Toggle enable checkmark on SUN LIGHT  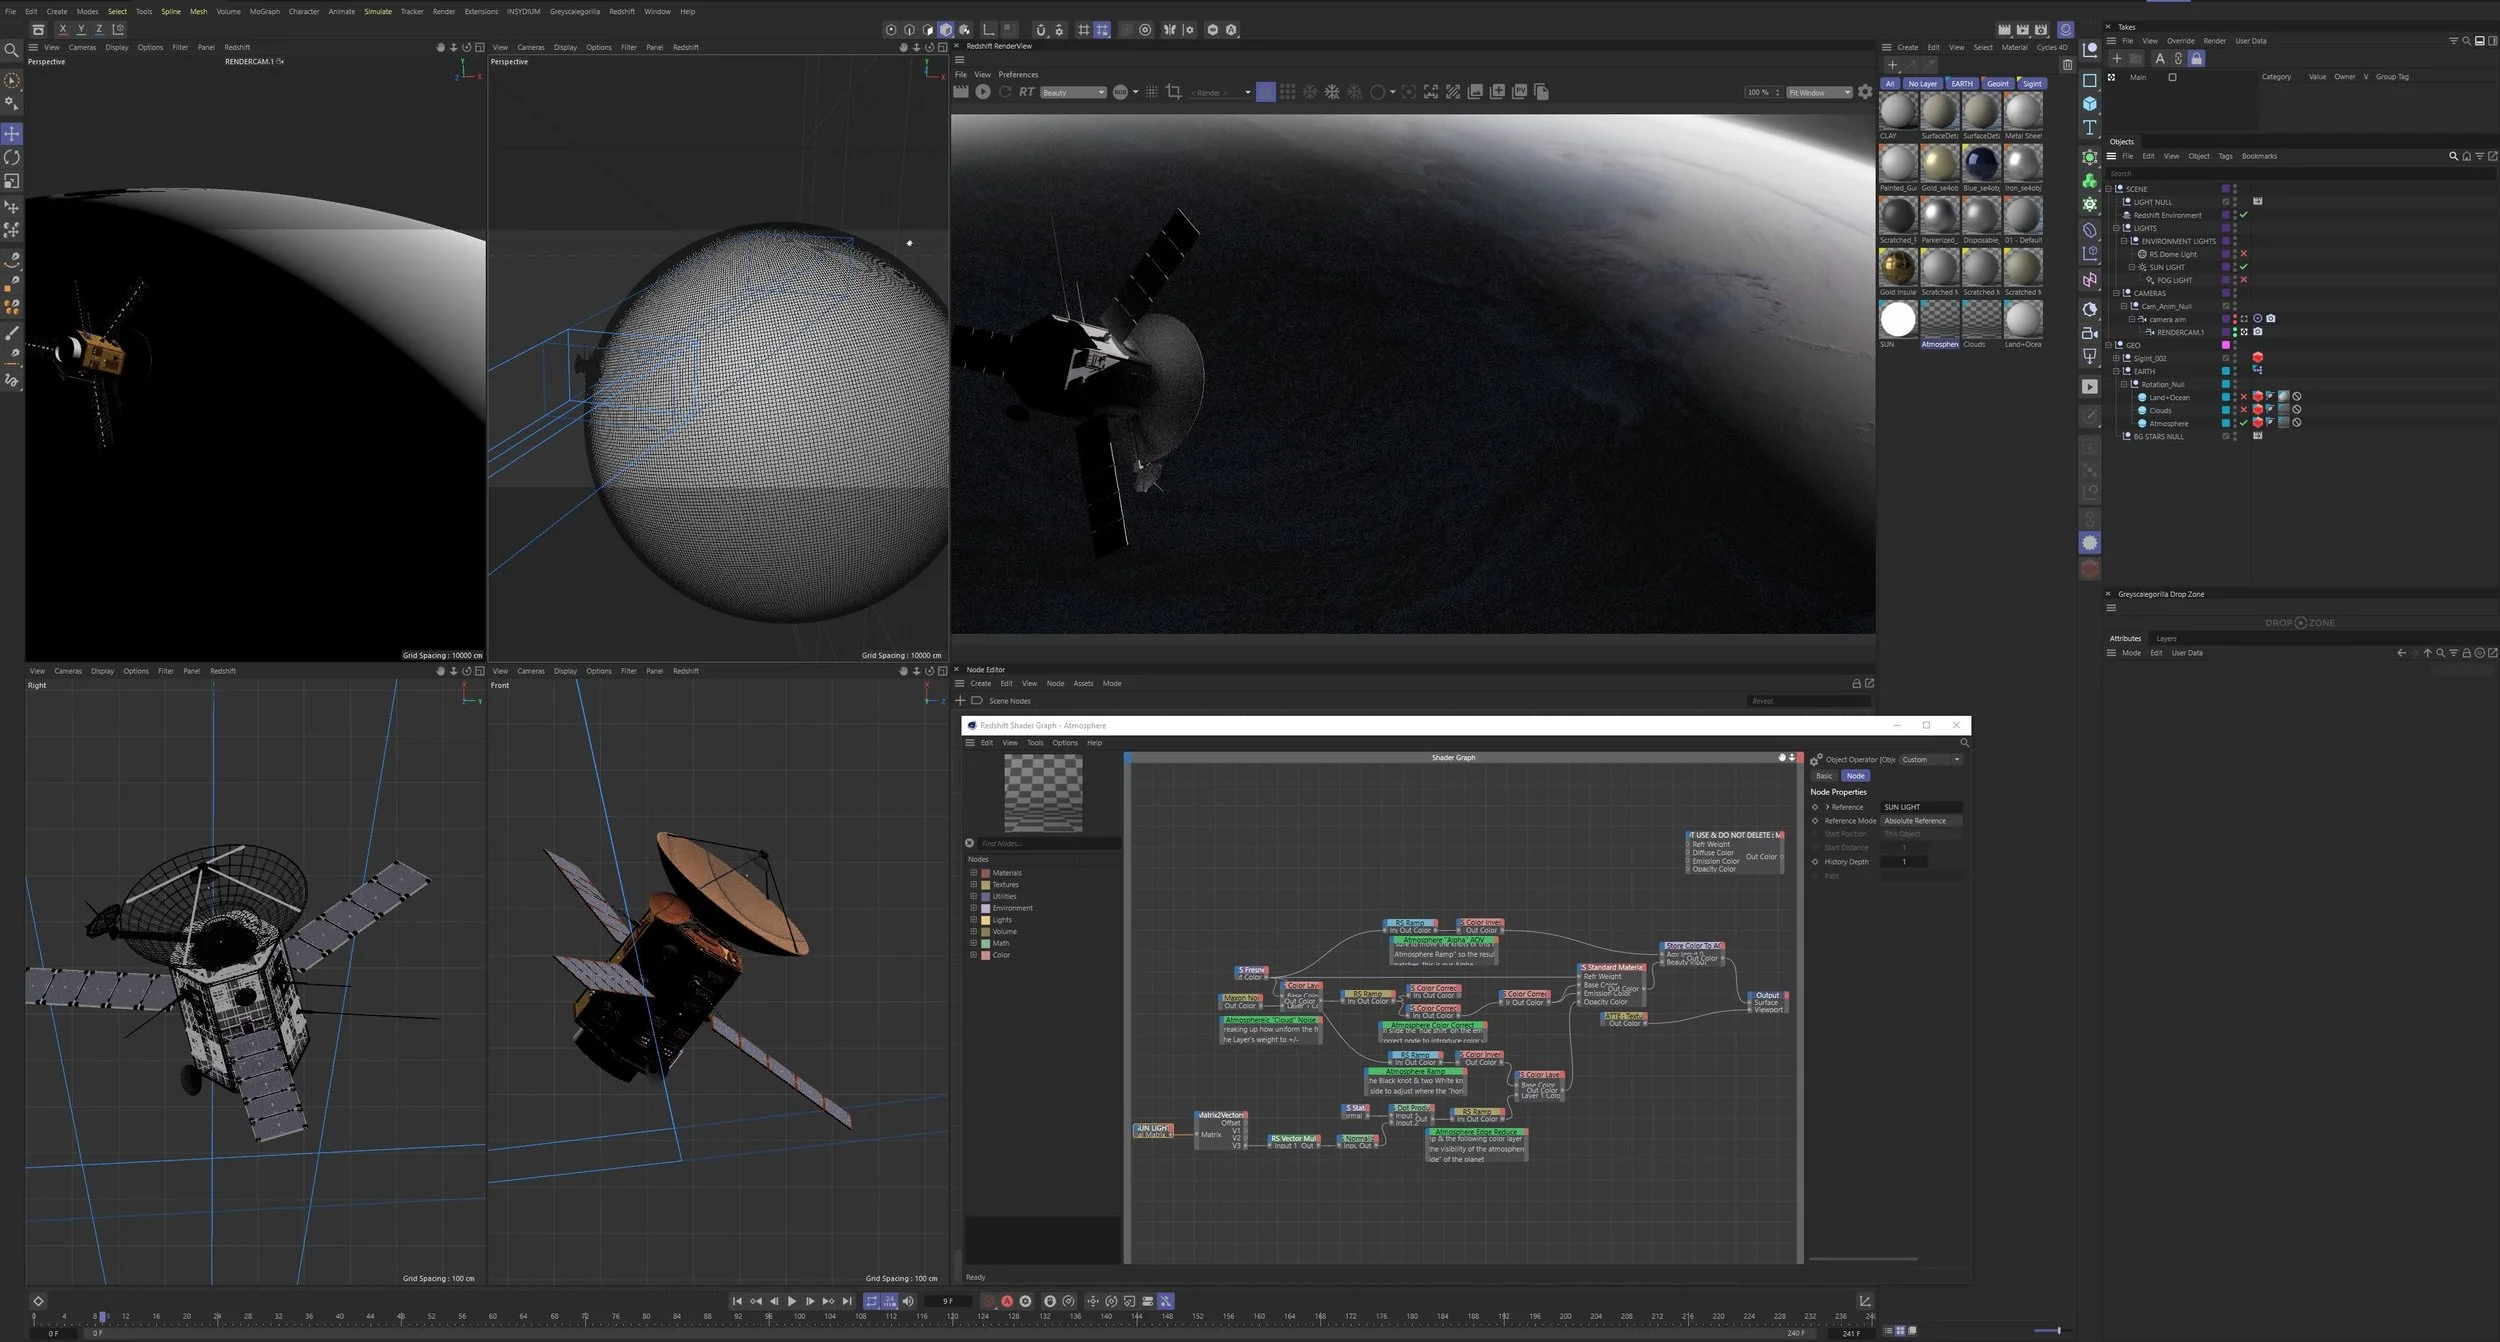point(2244,267)
